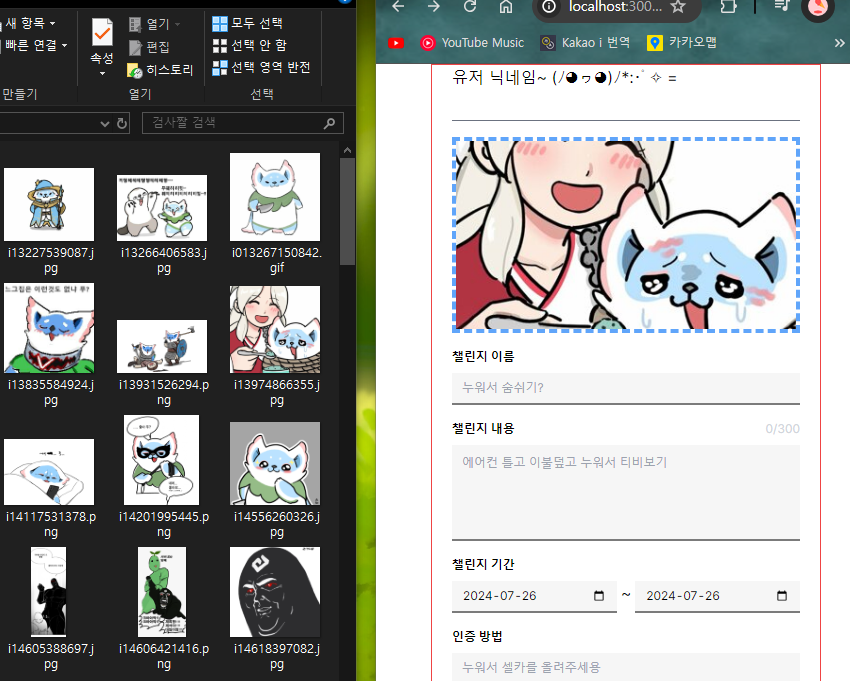
Task: Open the 카카오맵 bookmark
Action: 682,43
